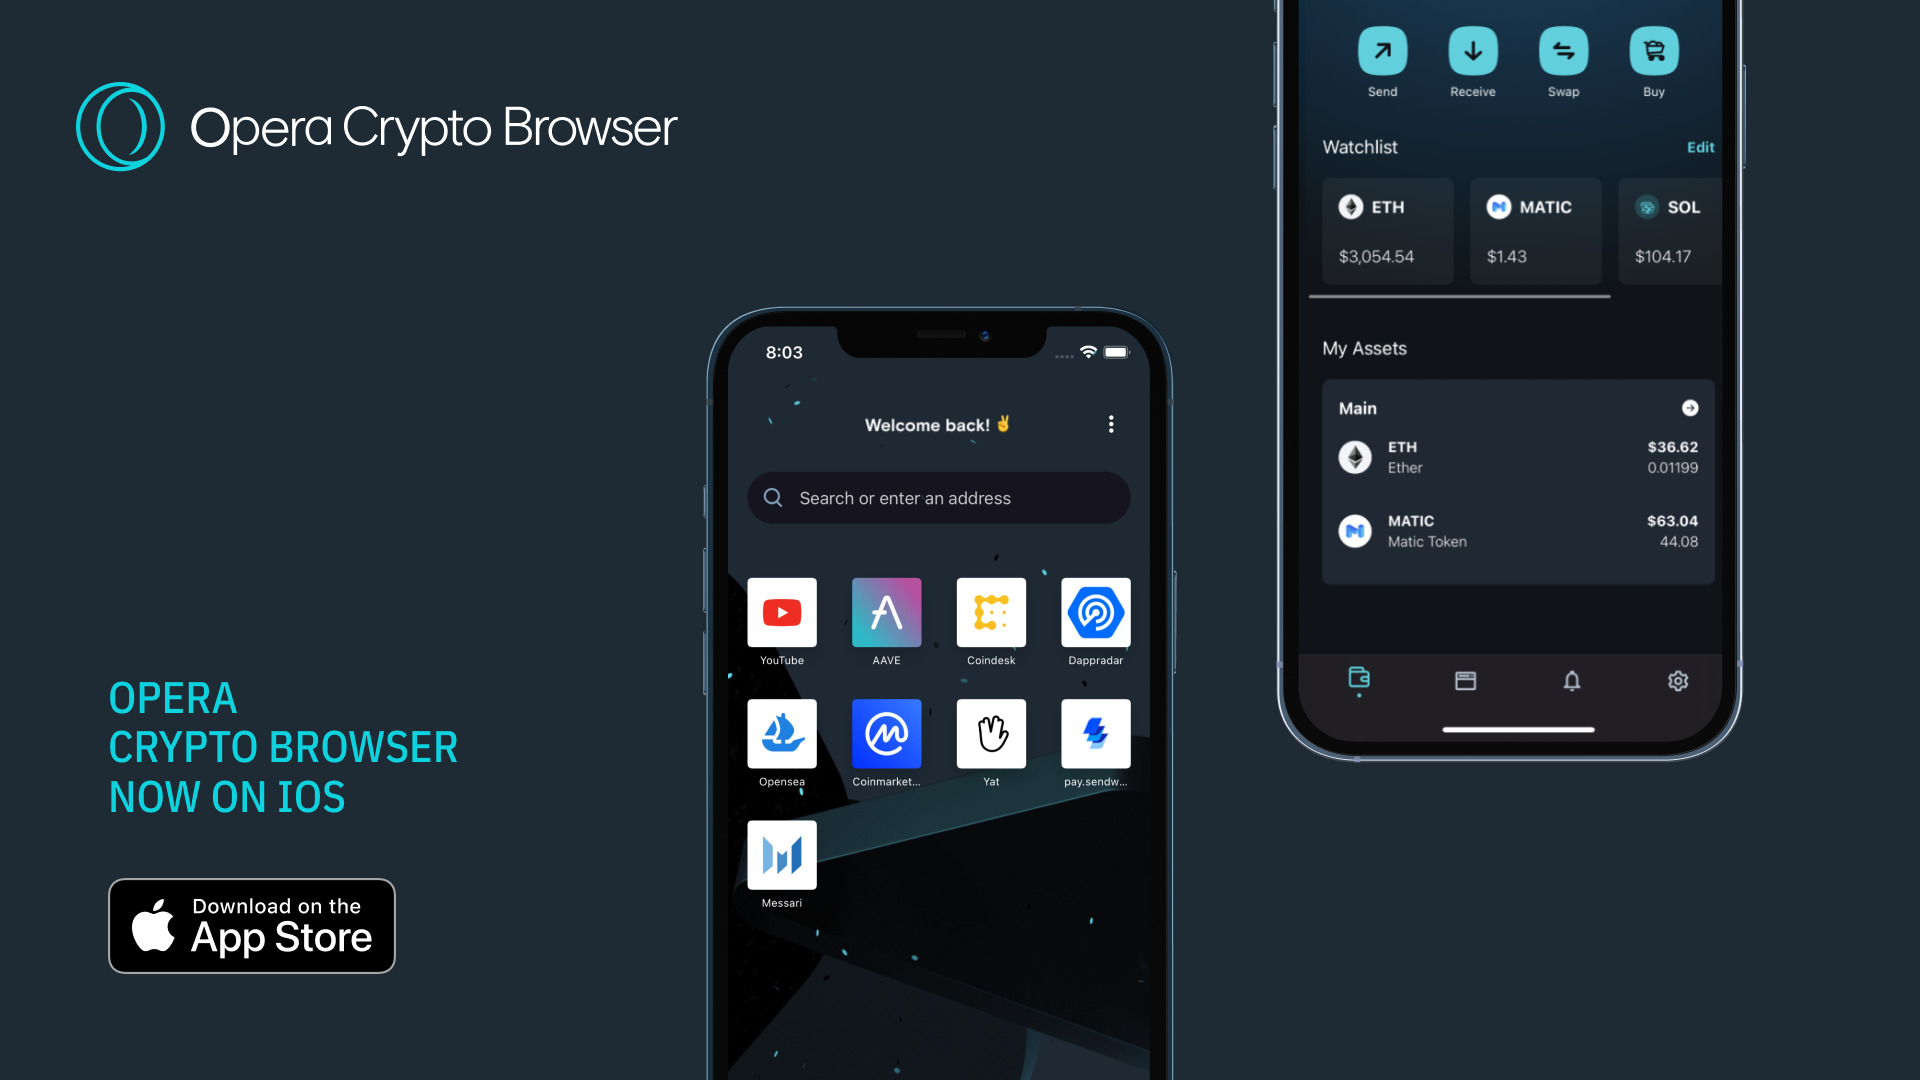Open the Messari app shortcut

tap(783, 856)
